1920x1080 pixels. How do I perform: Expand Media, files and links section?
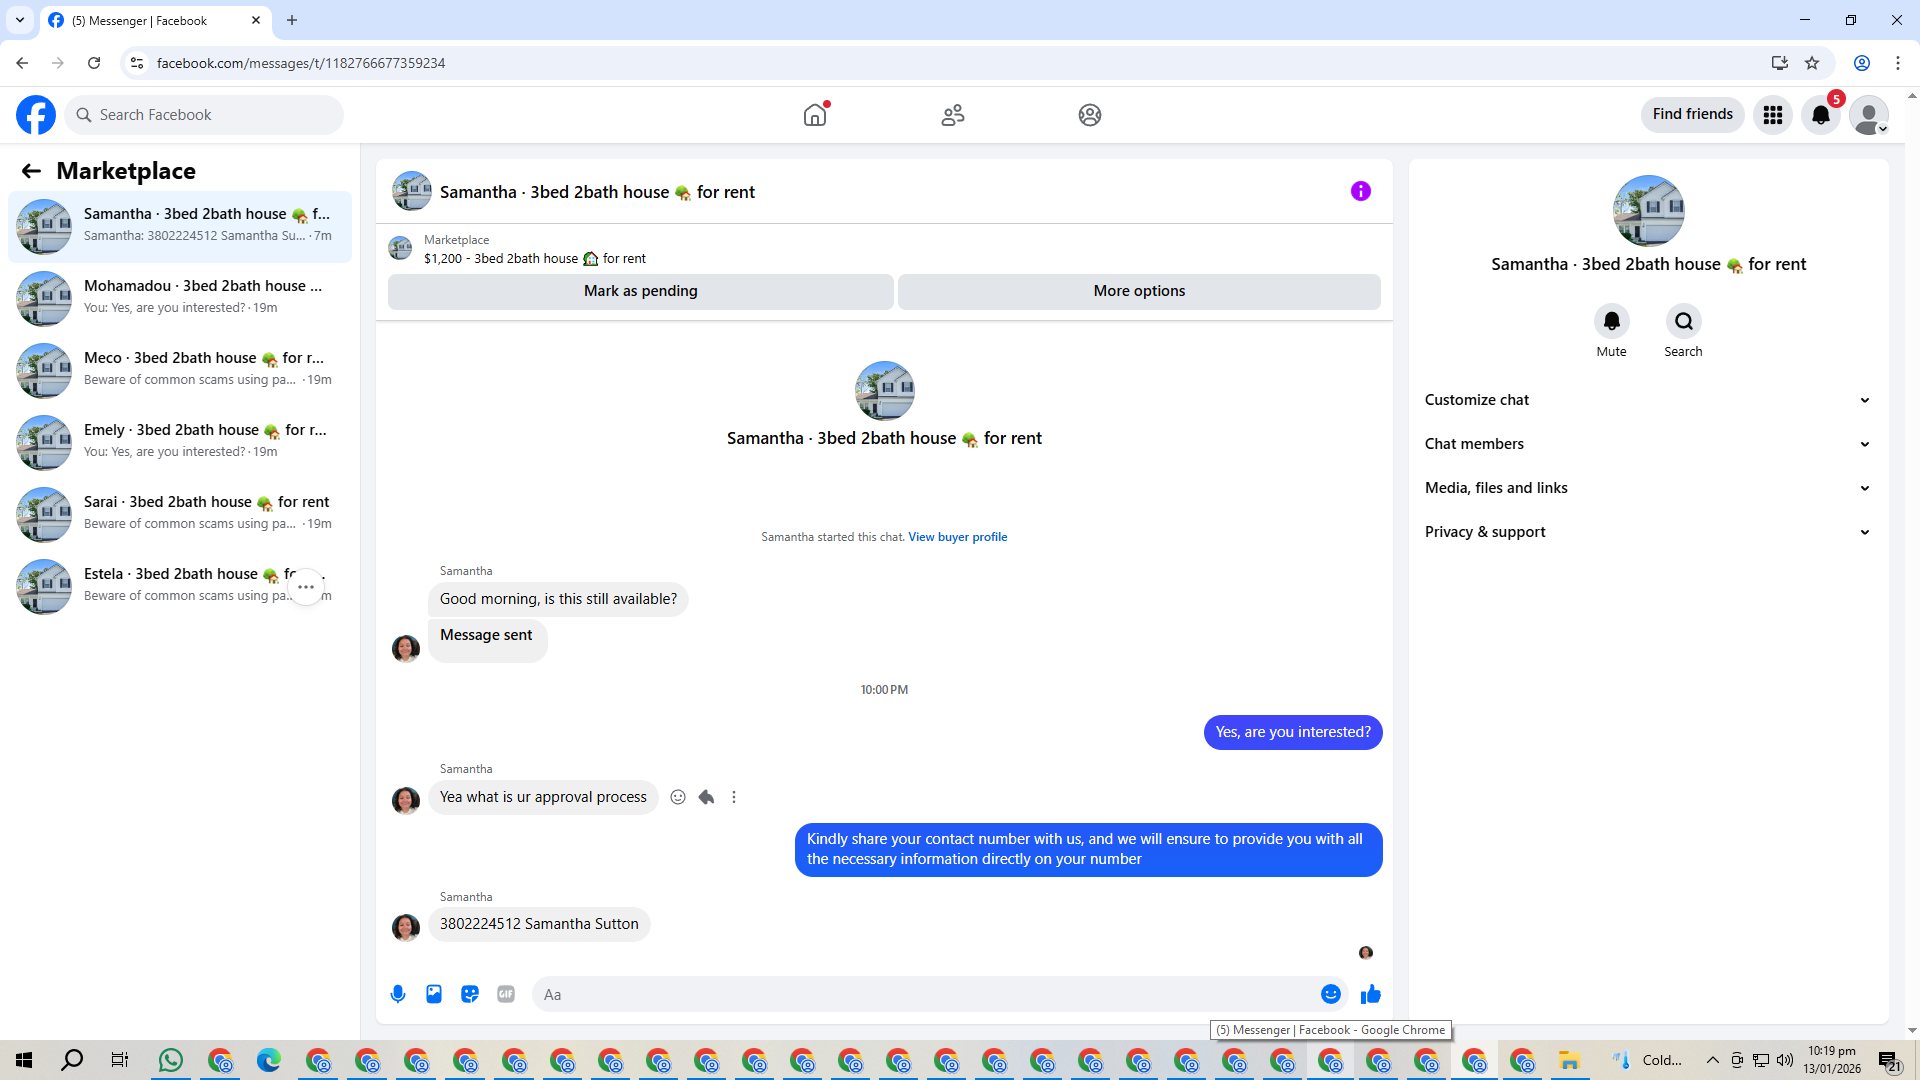coord(1647,488)
